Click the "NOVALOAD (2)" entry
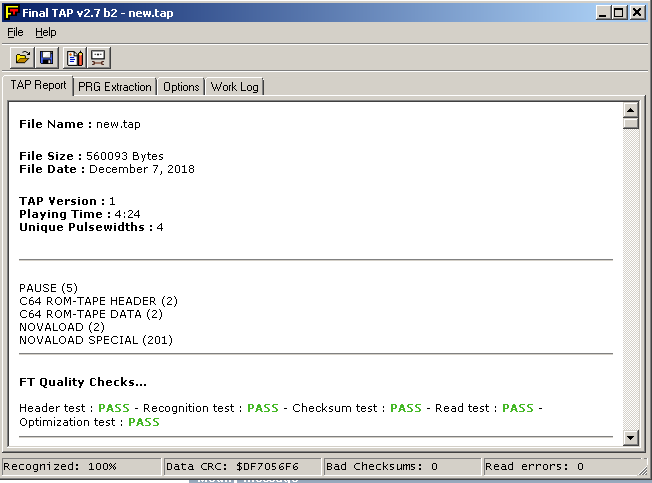The image size is (652, 483). tap(62, 327)
